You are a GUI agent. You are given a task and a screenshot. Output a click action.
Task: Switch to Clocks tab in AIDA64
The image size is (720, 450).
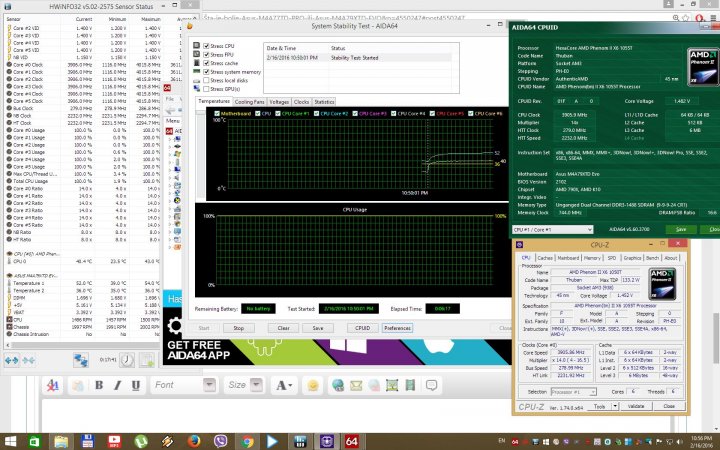tap(301, 102)
